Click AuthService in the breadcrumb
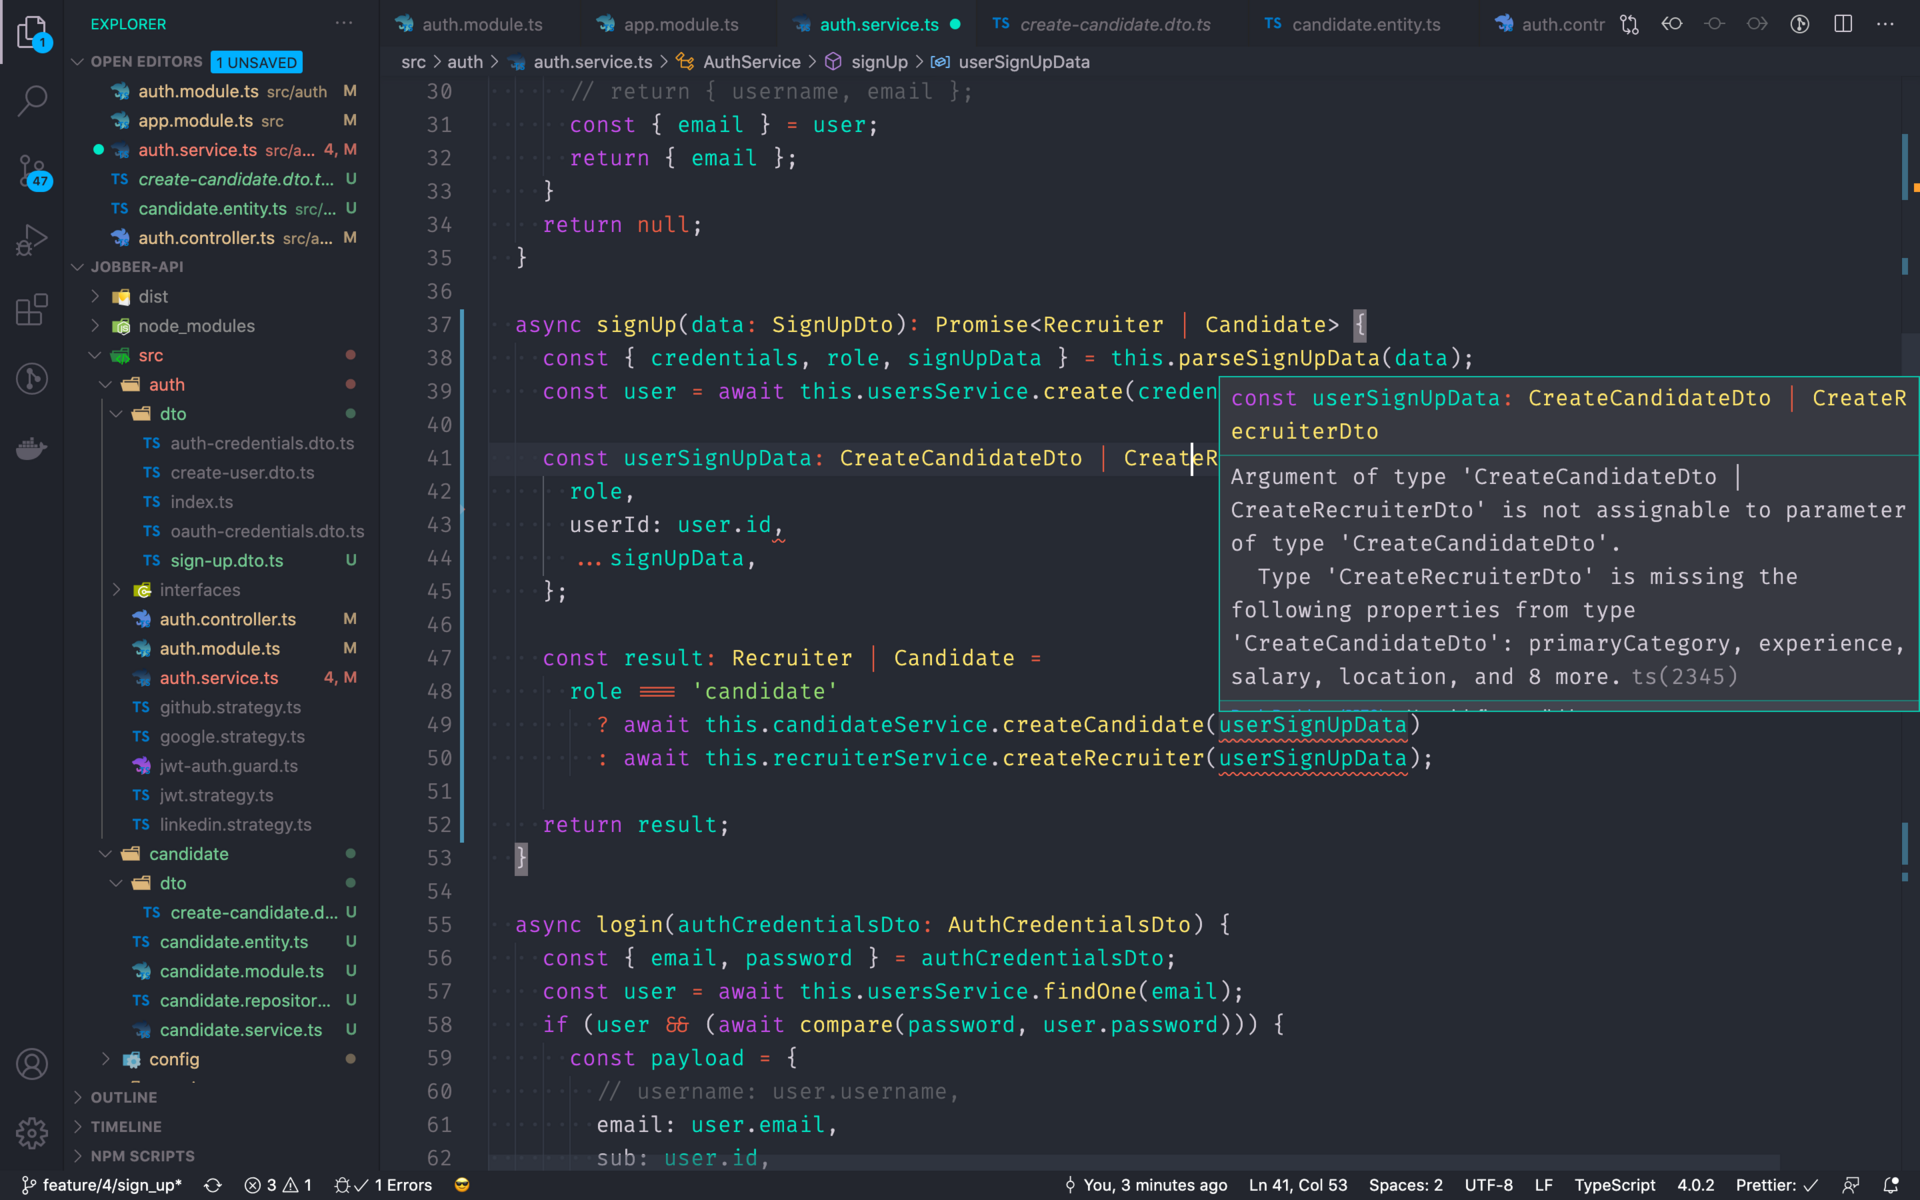1920x1200 pixels. pos(751,62)
